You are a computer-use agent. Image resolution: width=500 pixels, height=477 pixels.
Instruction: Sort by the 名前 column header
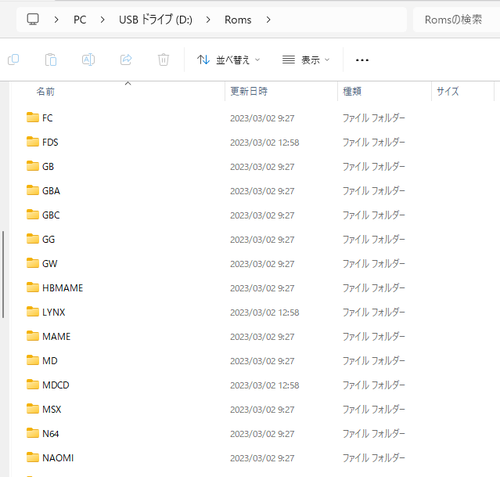[x=45, y=91]
